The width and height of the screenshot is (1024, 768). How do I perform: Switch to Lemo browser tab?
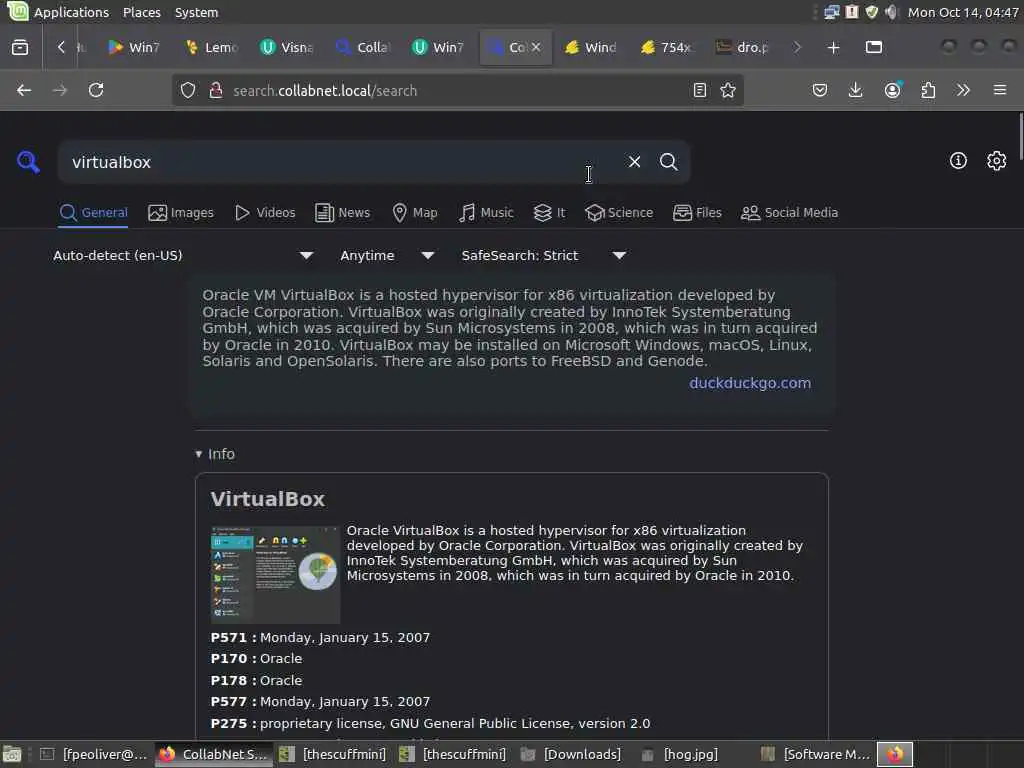pos(212,47)
